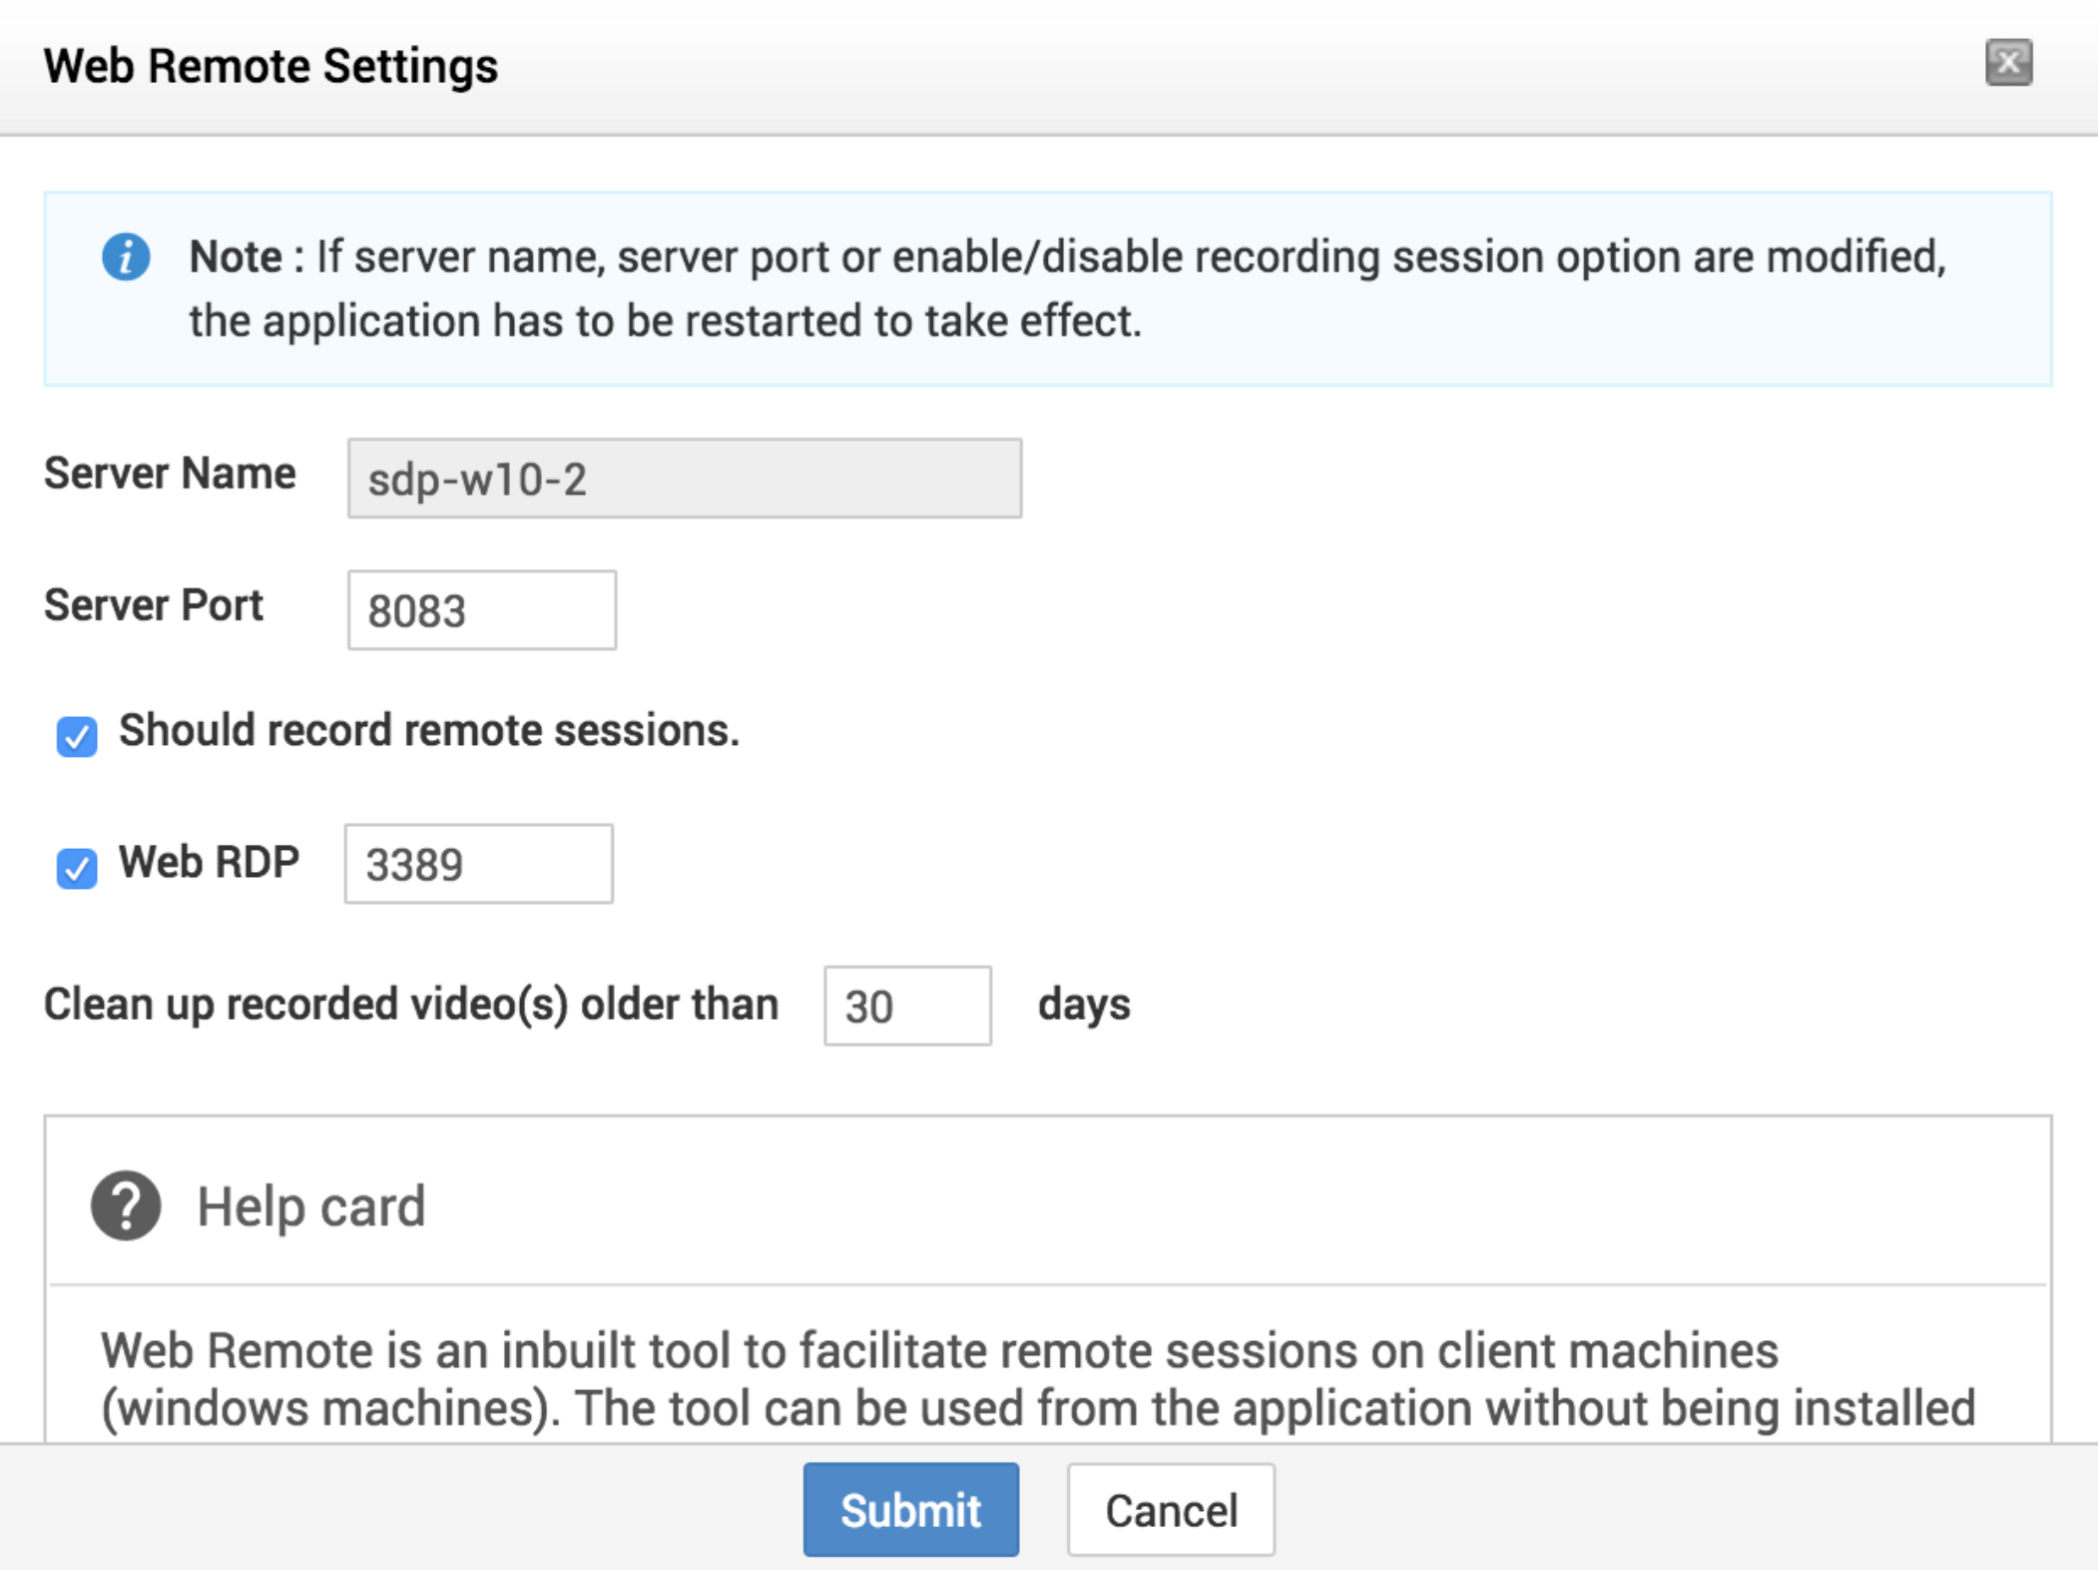Image resolution: width=2098 pixels, height=1570 pixels.
Task: Click the Help card question mark icon
Action: click(126, 1205)
